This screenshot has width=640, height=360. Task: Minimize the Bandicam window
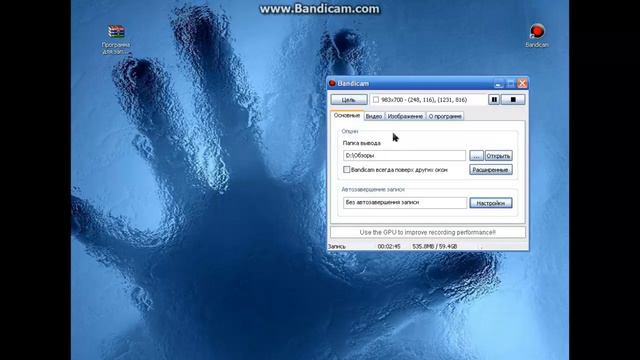click(x=498, y=84)
